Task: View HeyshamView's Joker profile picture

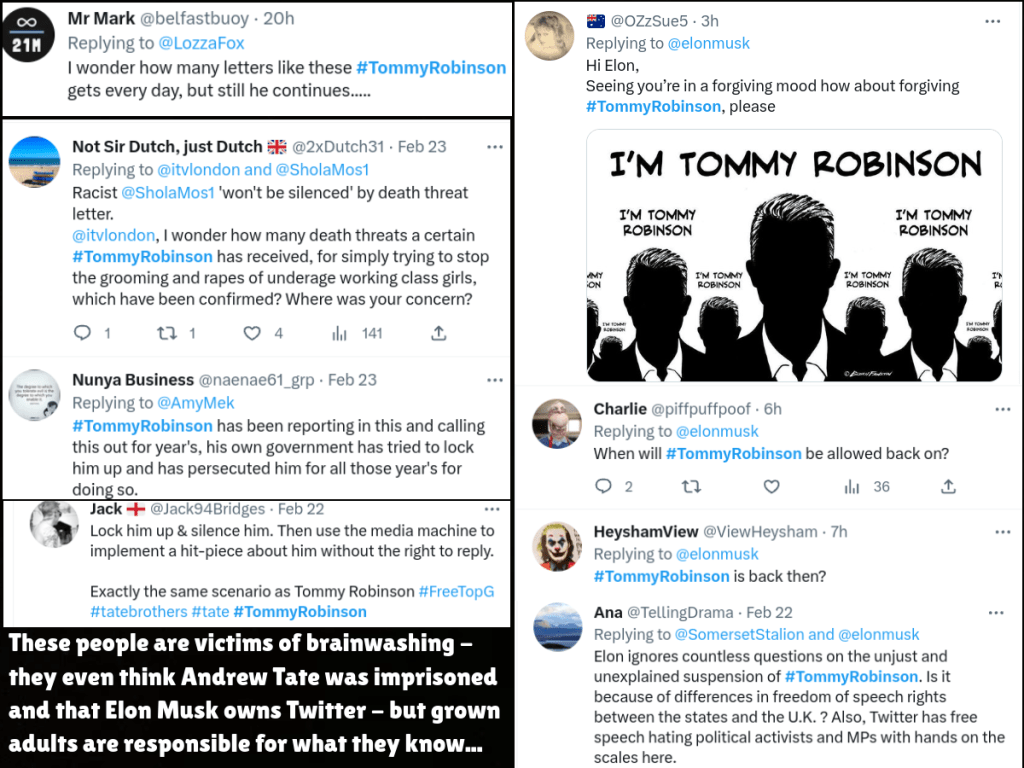Action: pos(557,546)
